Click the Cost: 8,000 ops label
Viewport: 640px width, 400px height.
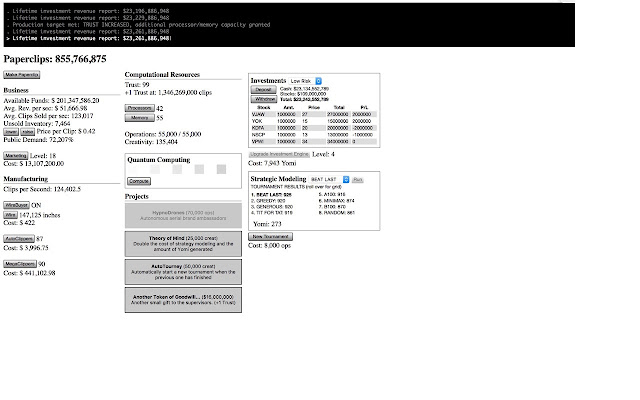point(269,245)
